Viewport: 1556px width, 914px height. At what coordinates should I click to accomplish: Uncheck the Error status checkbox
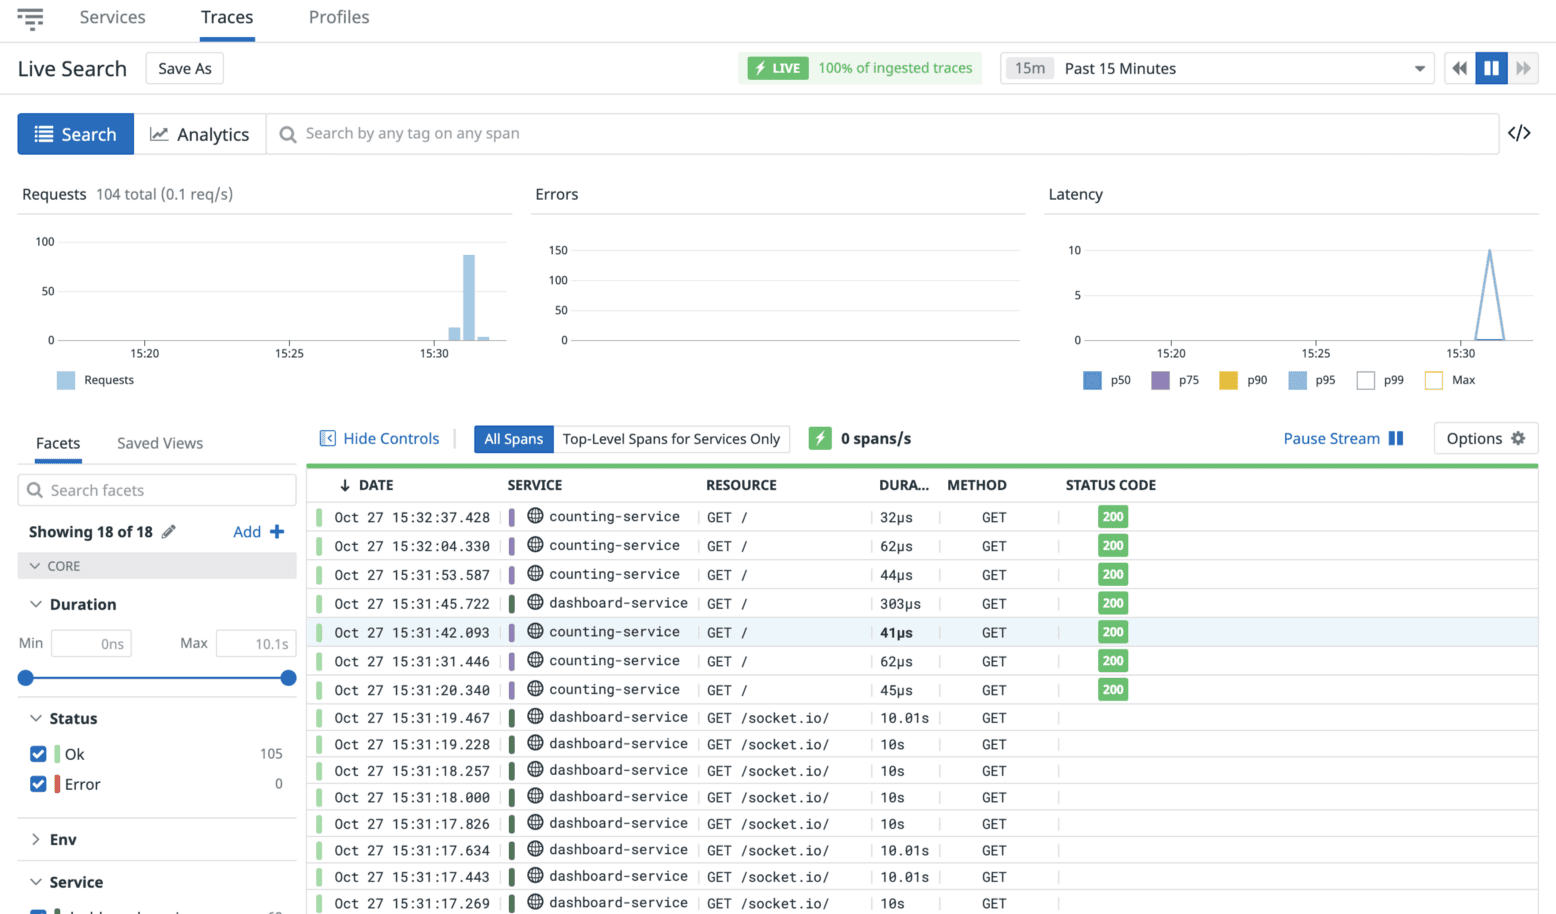[x=38, y=784]
